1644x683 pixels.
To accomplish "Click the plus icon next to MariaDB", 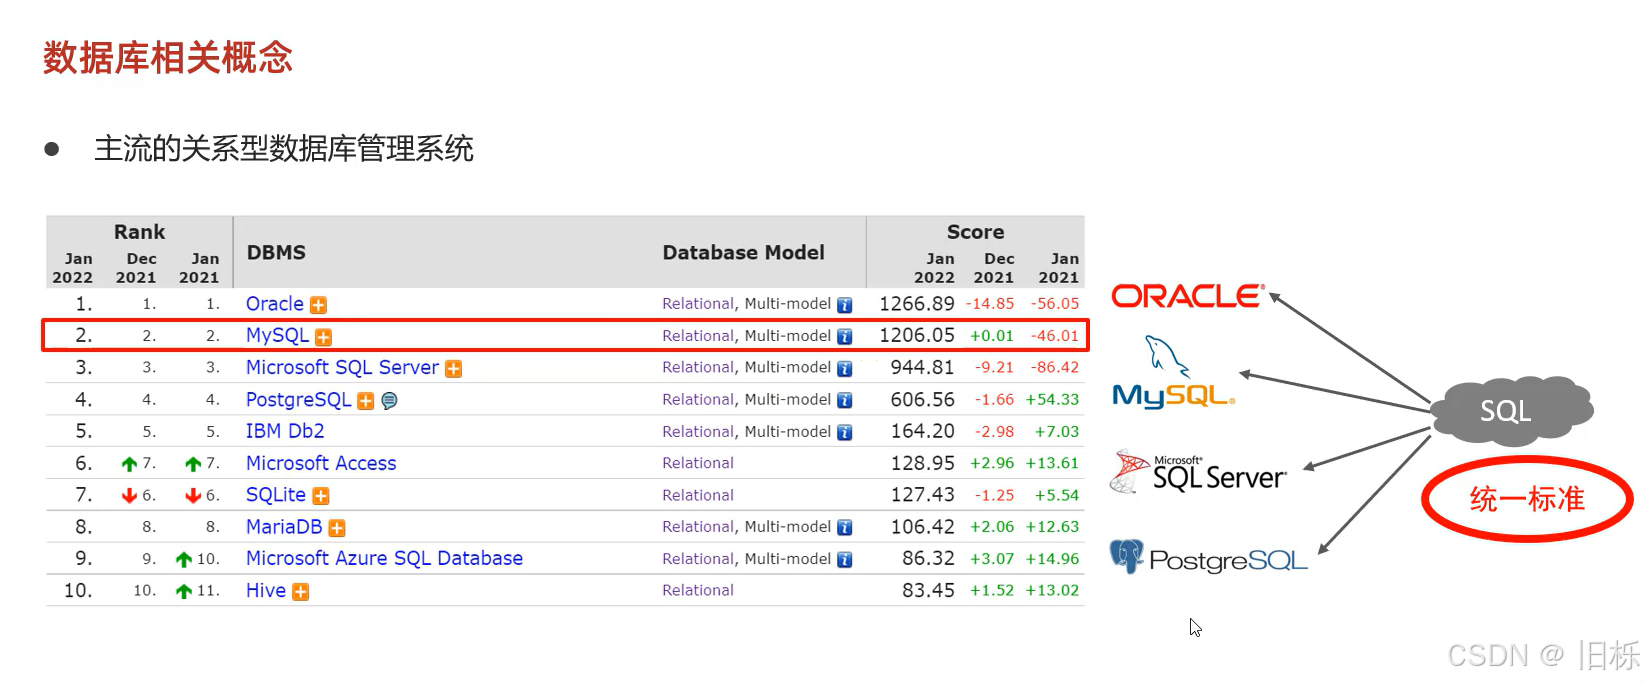I will click(x=337, y=528).
